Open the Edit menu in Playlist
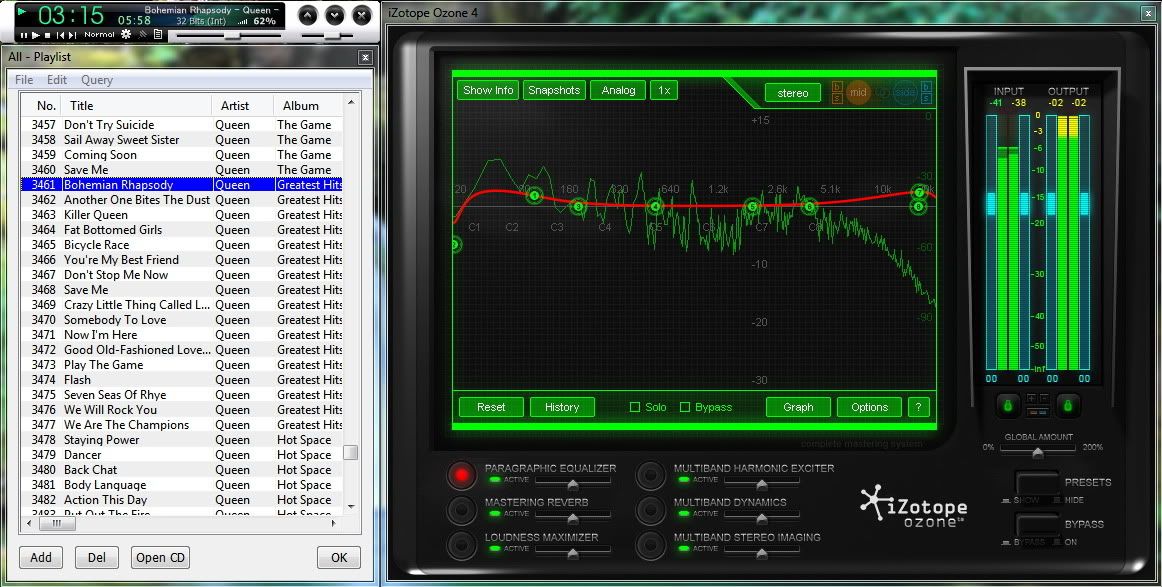1162x587 pixels. [x=57, y=80]
